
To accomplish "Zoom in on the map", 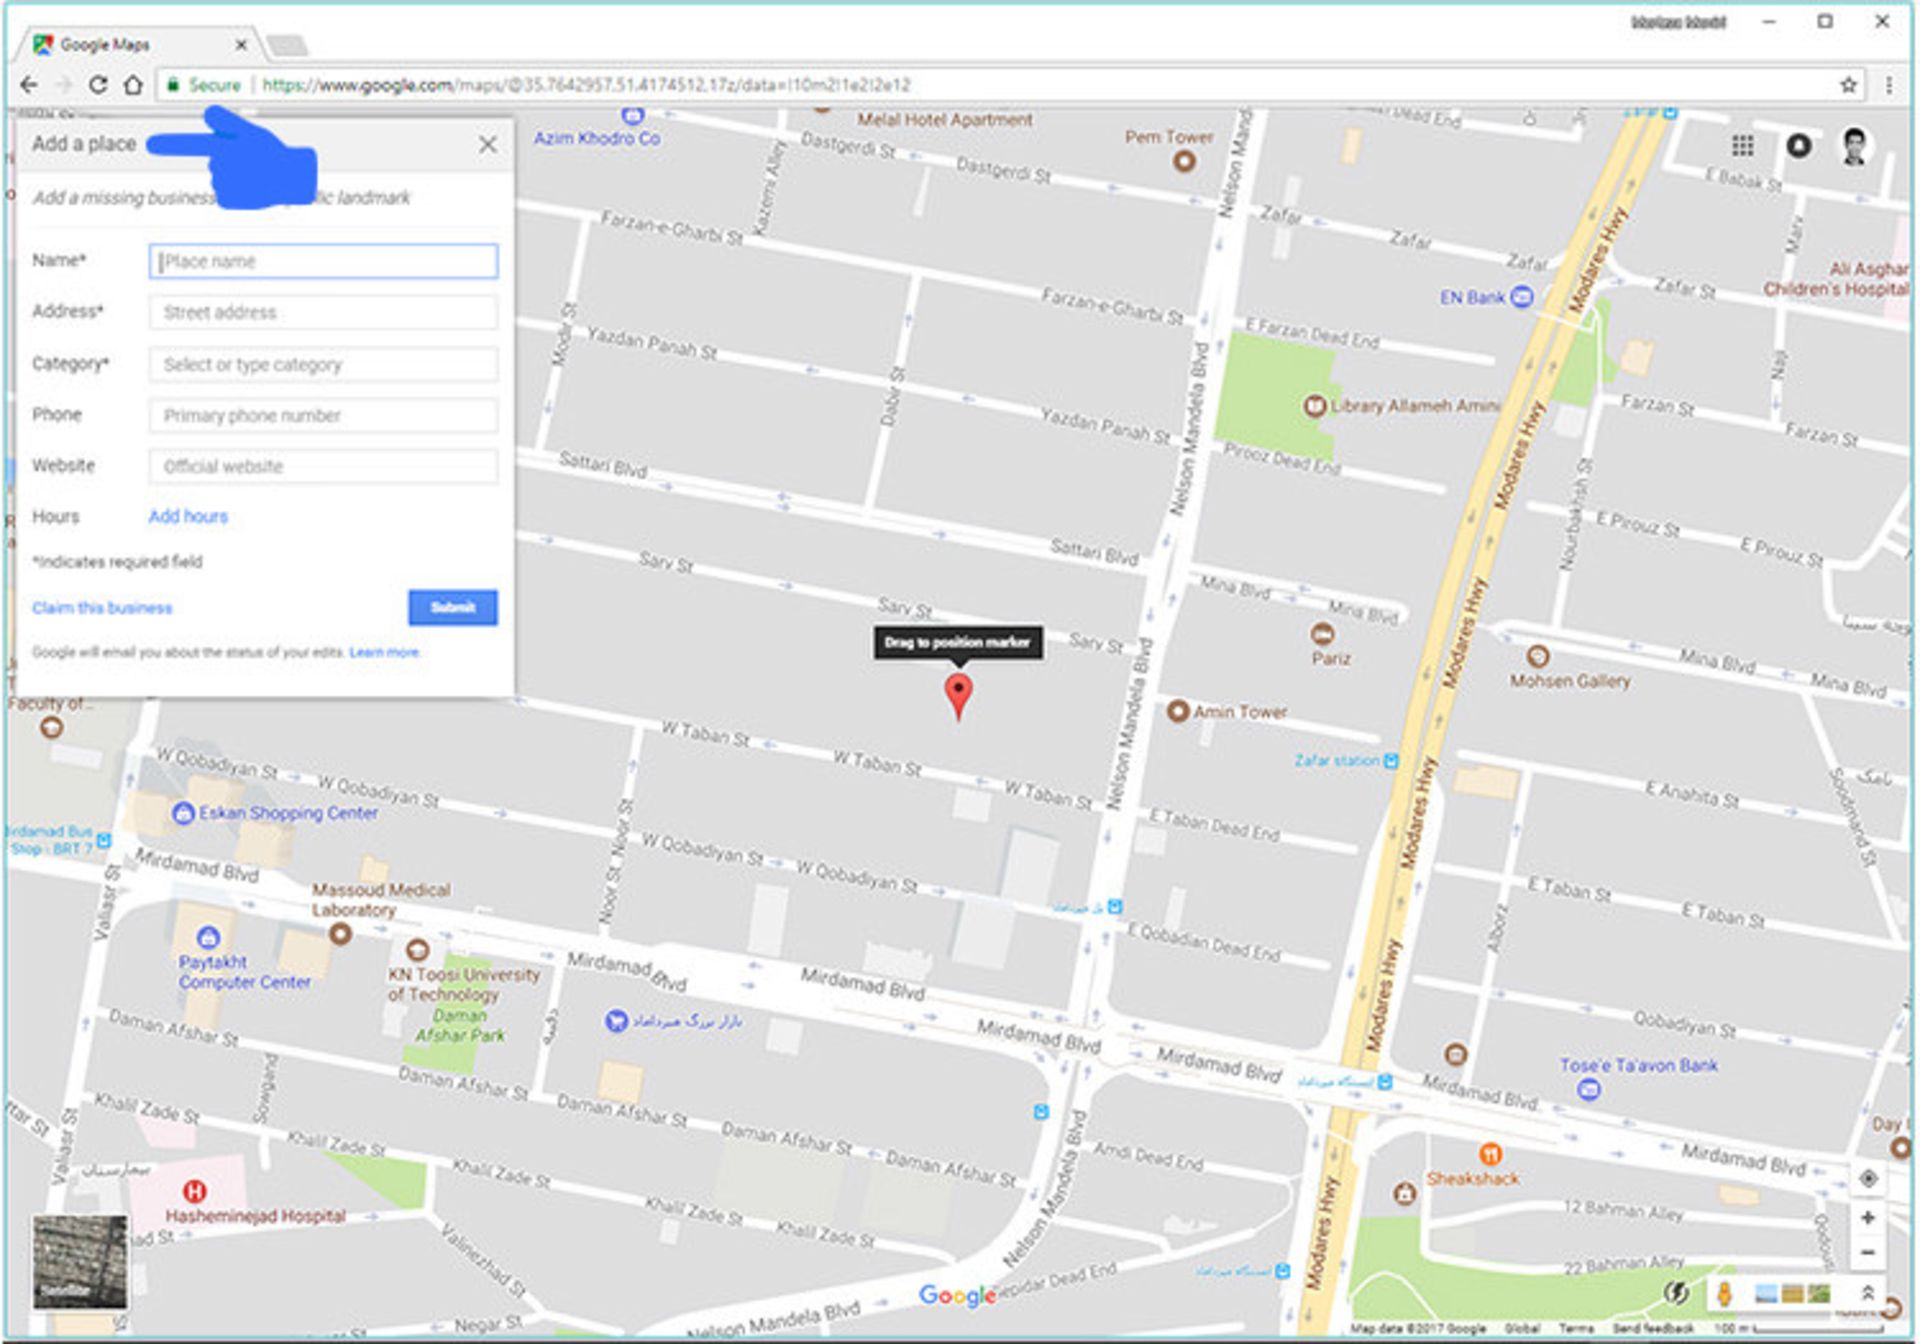I will click(x=1867, y=1217).
